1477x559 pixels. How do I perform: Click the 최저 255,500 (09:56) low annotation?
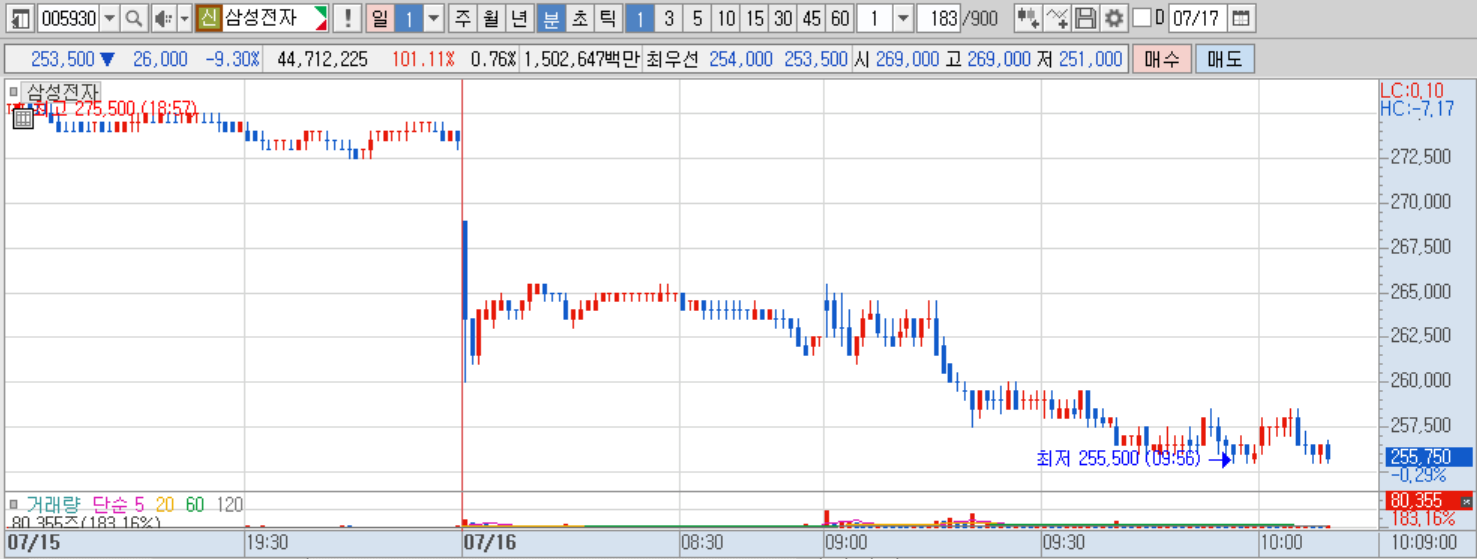click(1118, 459)
